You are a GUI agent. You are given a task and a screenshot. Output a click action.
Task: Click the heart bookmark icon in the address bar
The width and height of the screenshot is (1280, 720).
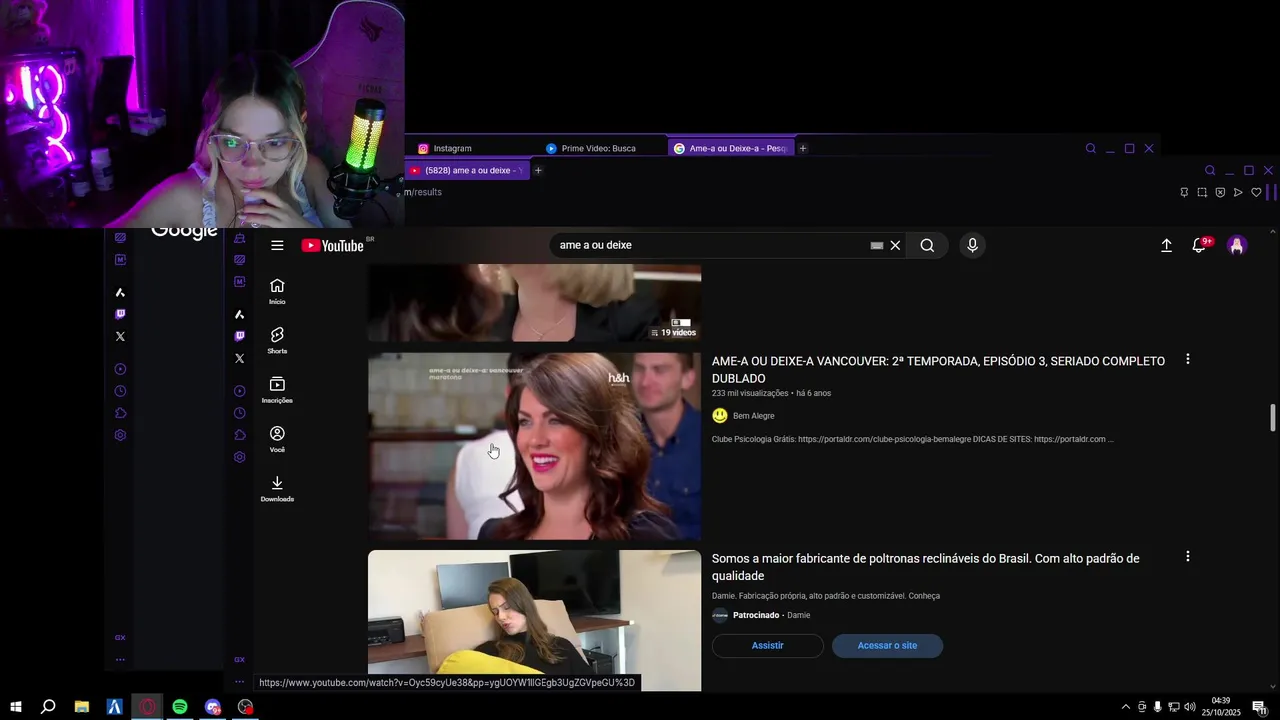pos(1256,192)
